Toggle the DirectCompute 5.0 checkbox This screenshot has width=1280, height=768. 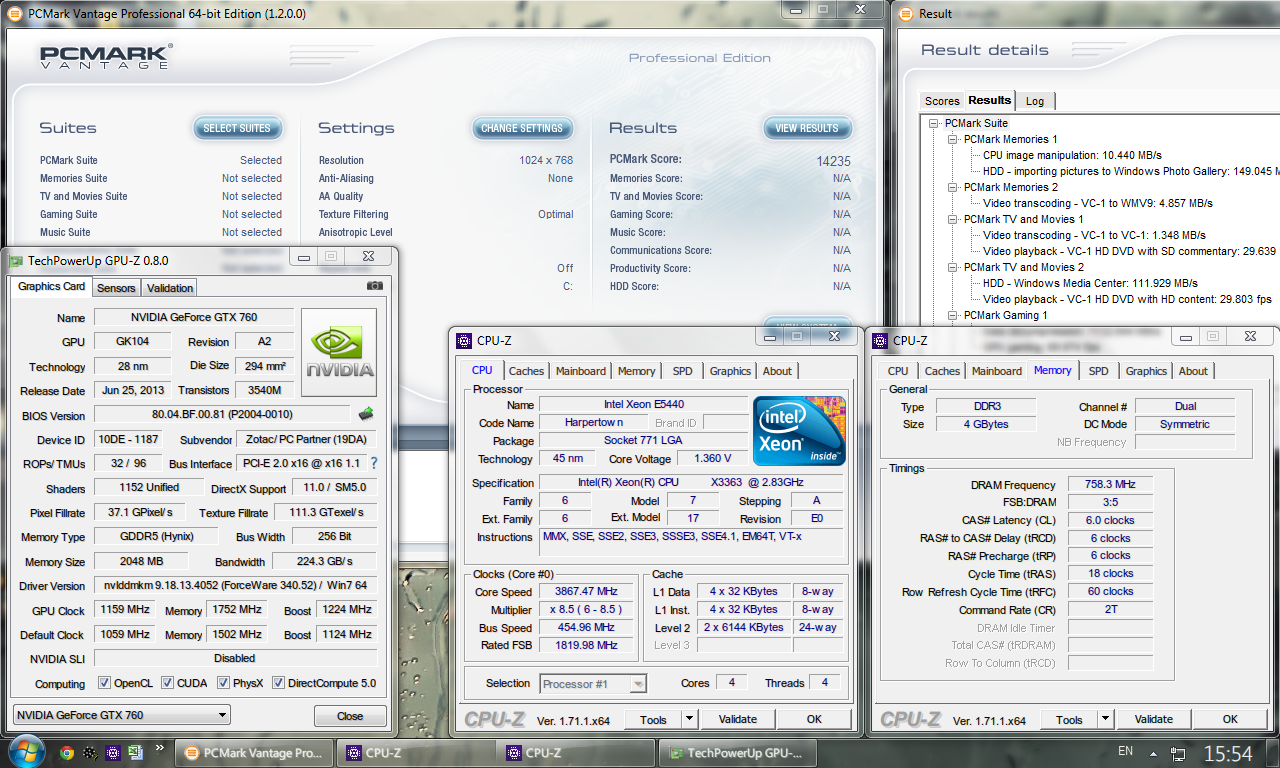pos(279,683)
